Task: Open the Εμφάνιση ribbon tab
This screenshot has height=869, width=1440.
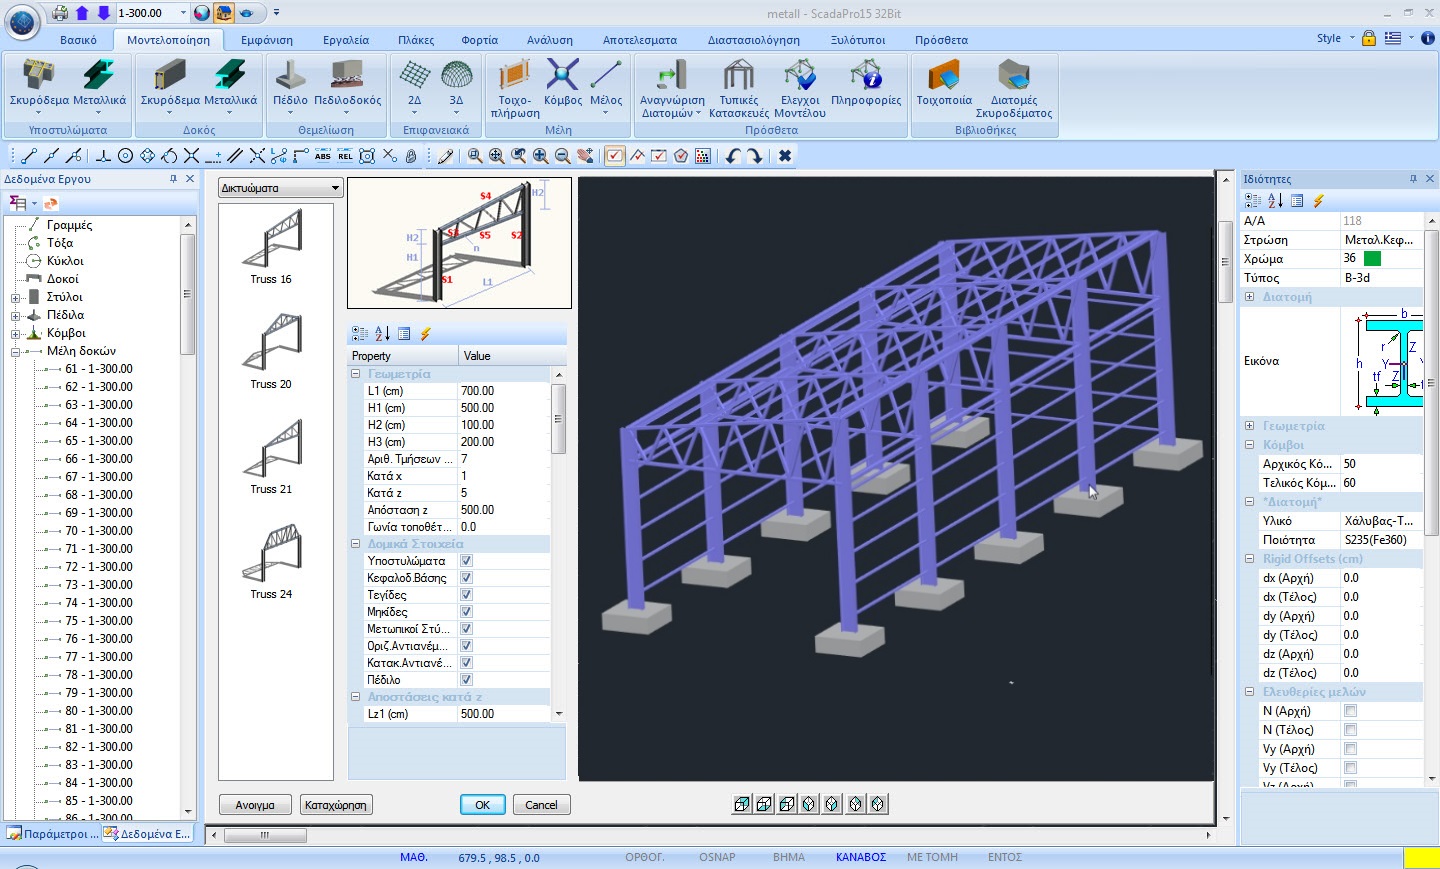Action: point(267,40)
